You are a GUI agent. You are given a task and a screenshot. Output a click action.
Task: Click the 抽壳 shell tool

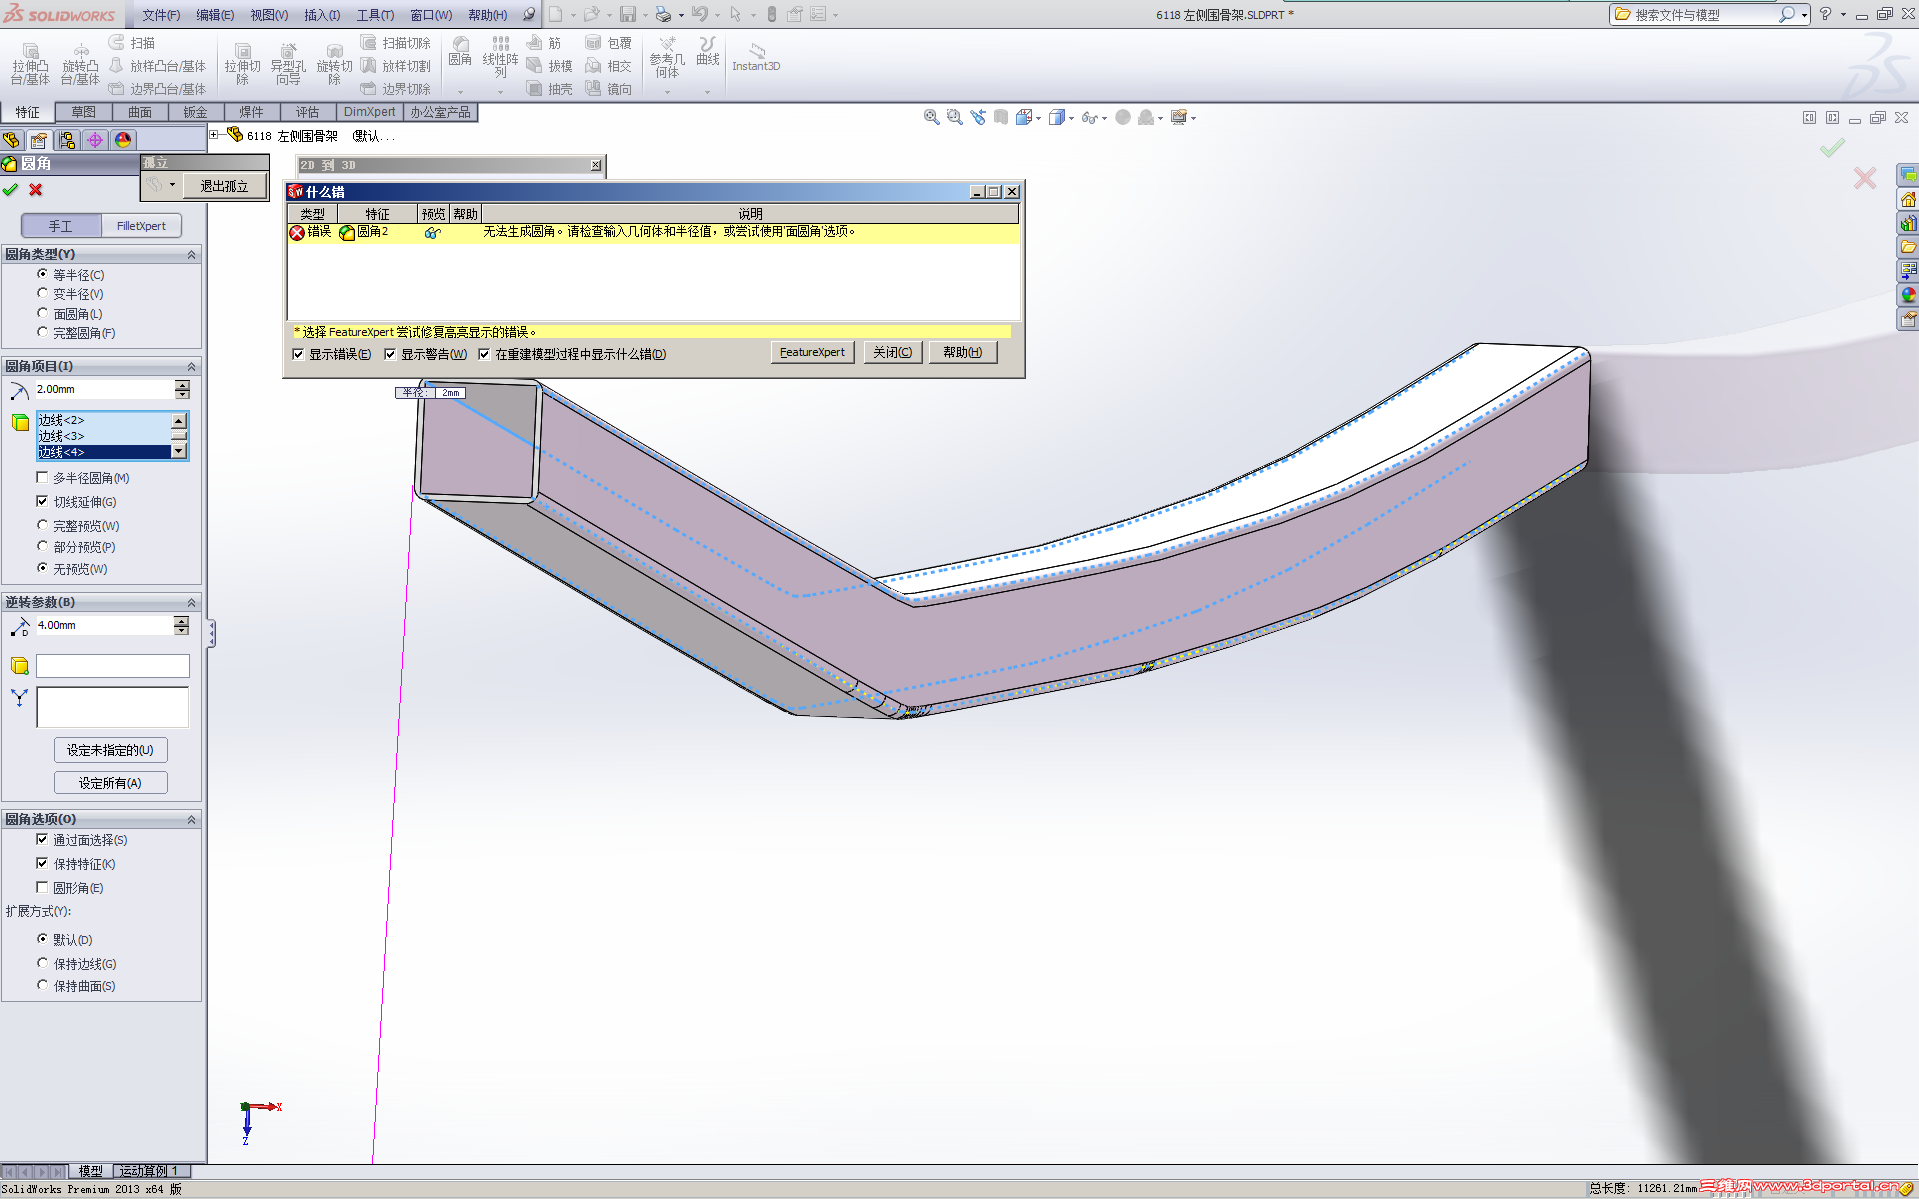[549, 89]
